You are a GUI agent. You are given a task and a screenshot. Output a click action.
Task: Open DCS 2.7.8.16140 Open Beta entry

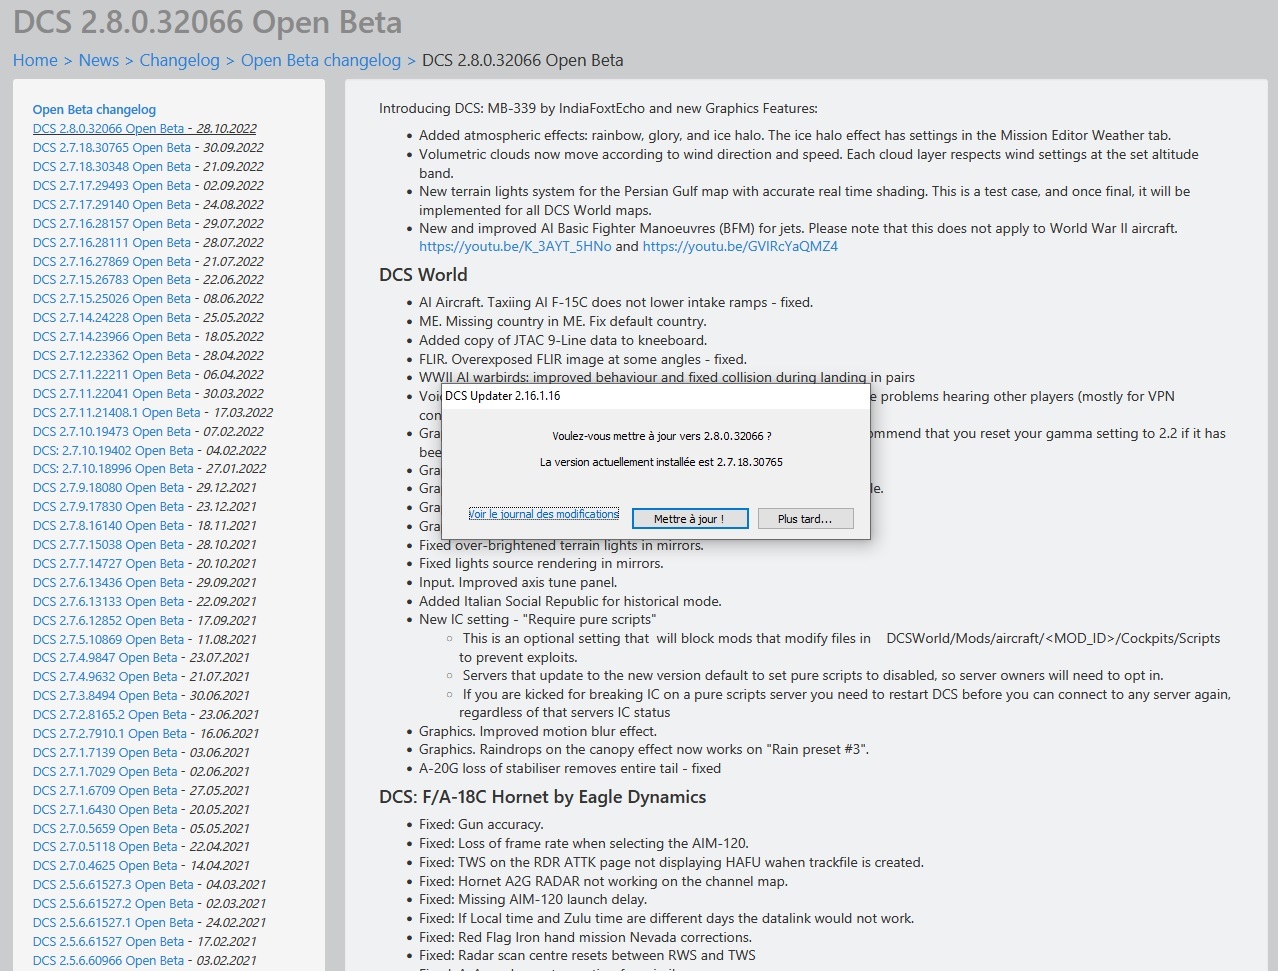[108, 525]
